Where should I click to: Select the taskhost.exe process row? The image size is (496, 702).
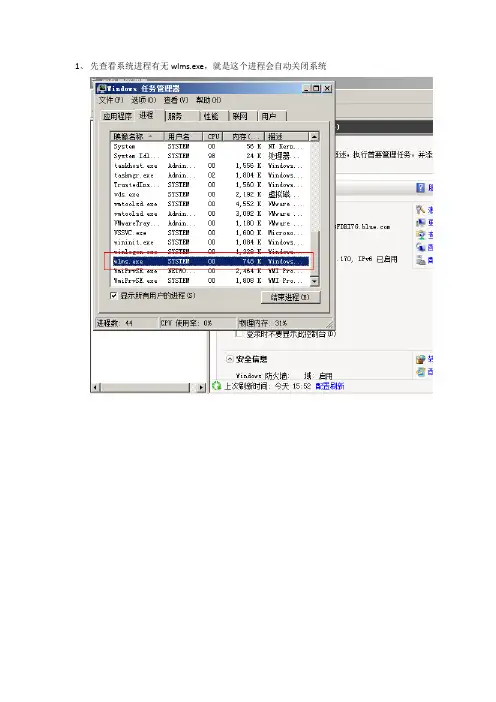210,166
